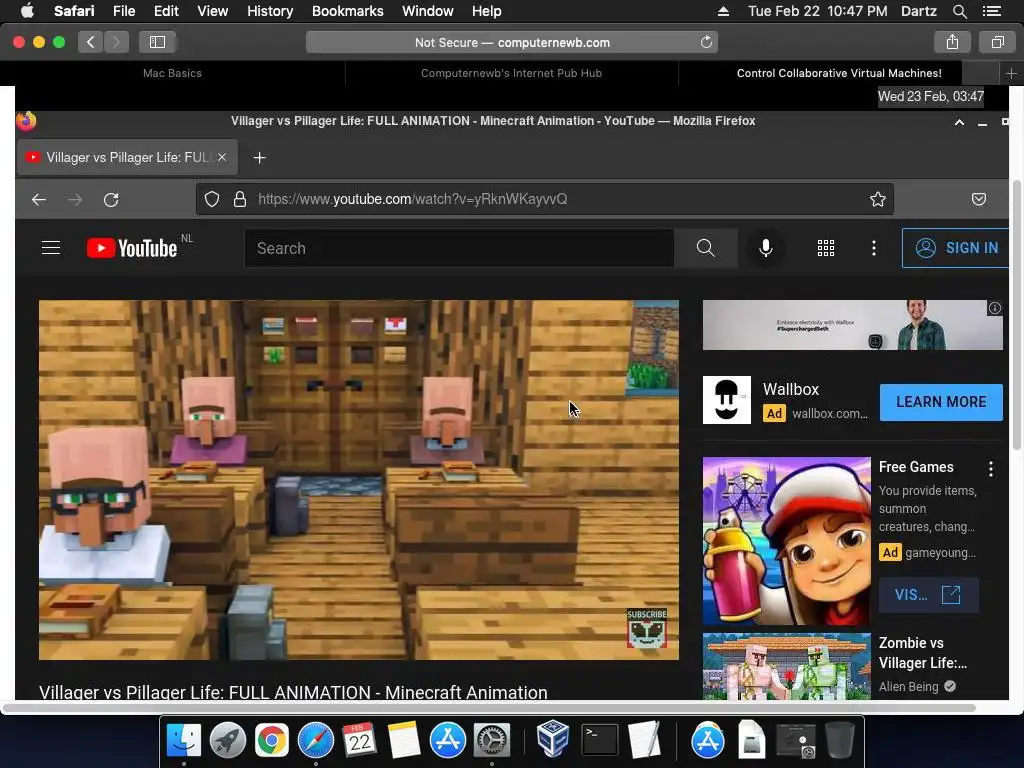Toggle Safari's sidebar button
The width and height of the screenshot is (1024, 768).
click(157, 42)
